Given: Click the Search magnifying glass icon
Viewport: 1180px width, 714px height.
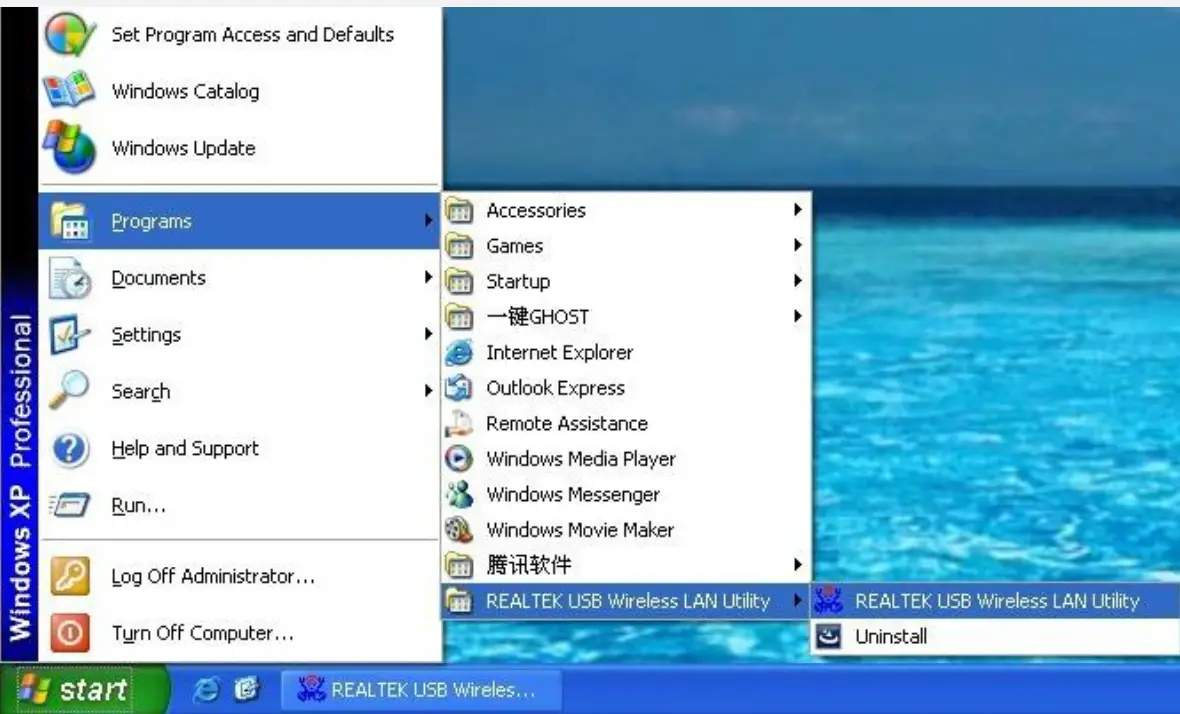Looking at the screenshot, I should click(69, 390).
